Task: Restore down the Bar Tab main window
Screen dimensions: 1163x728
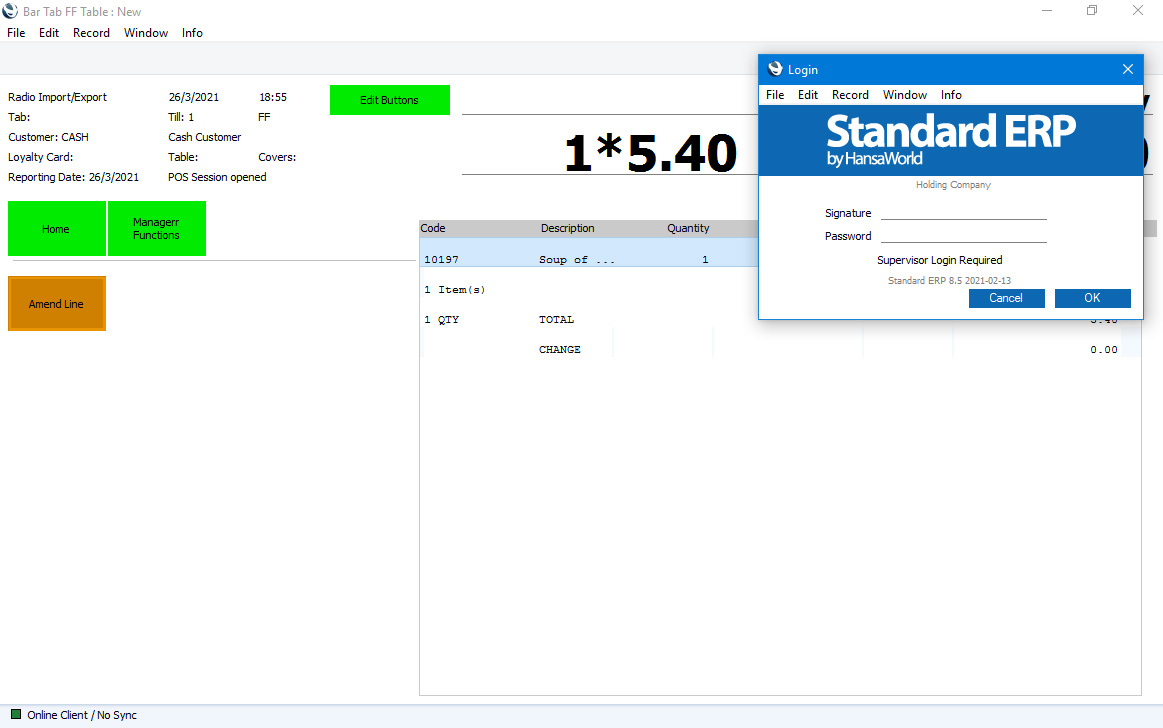Action: pyautogui.click(x=1092, y=10)
